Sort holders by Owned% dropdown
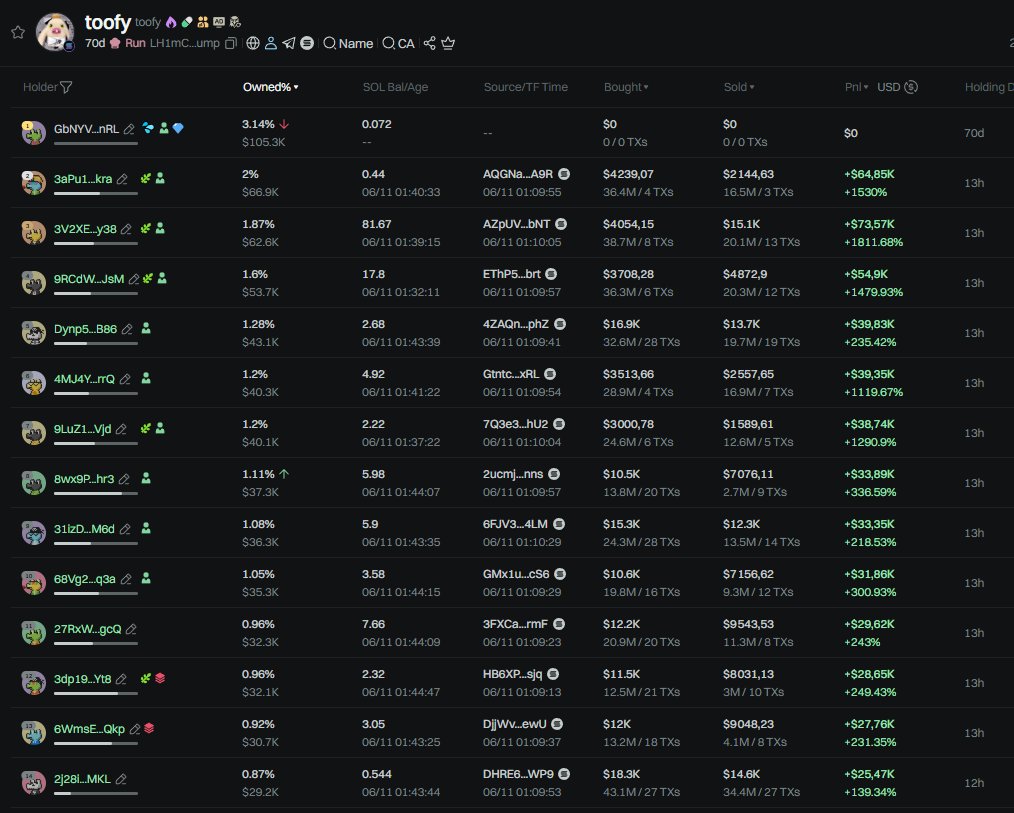 point(270,87)
